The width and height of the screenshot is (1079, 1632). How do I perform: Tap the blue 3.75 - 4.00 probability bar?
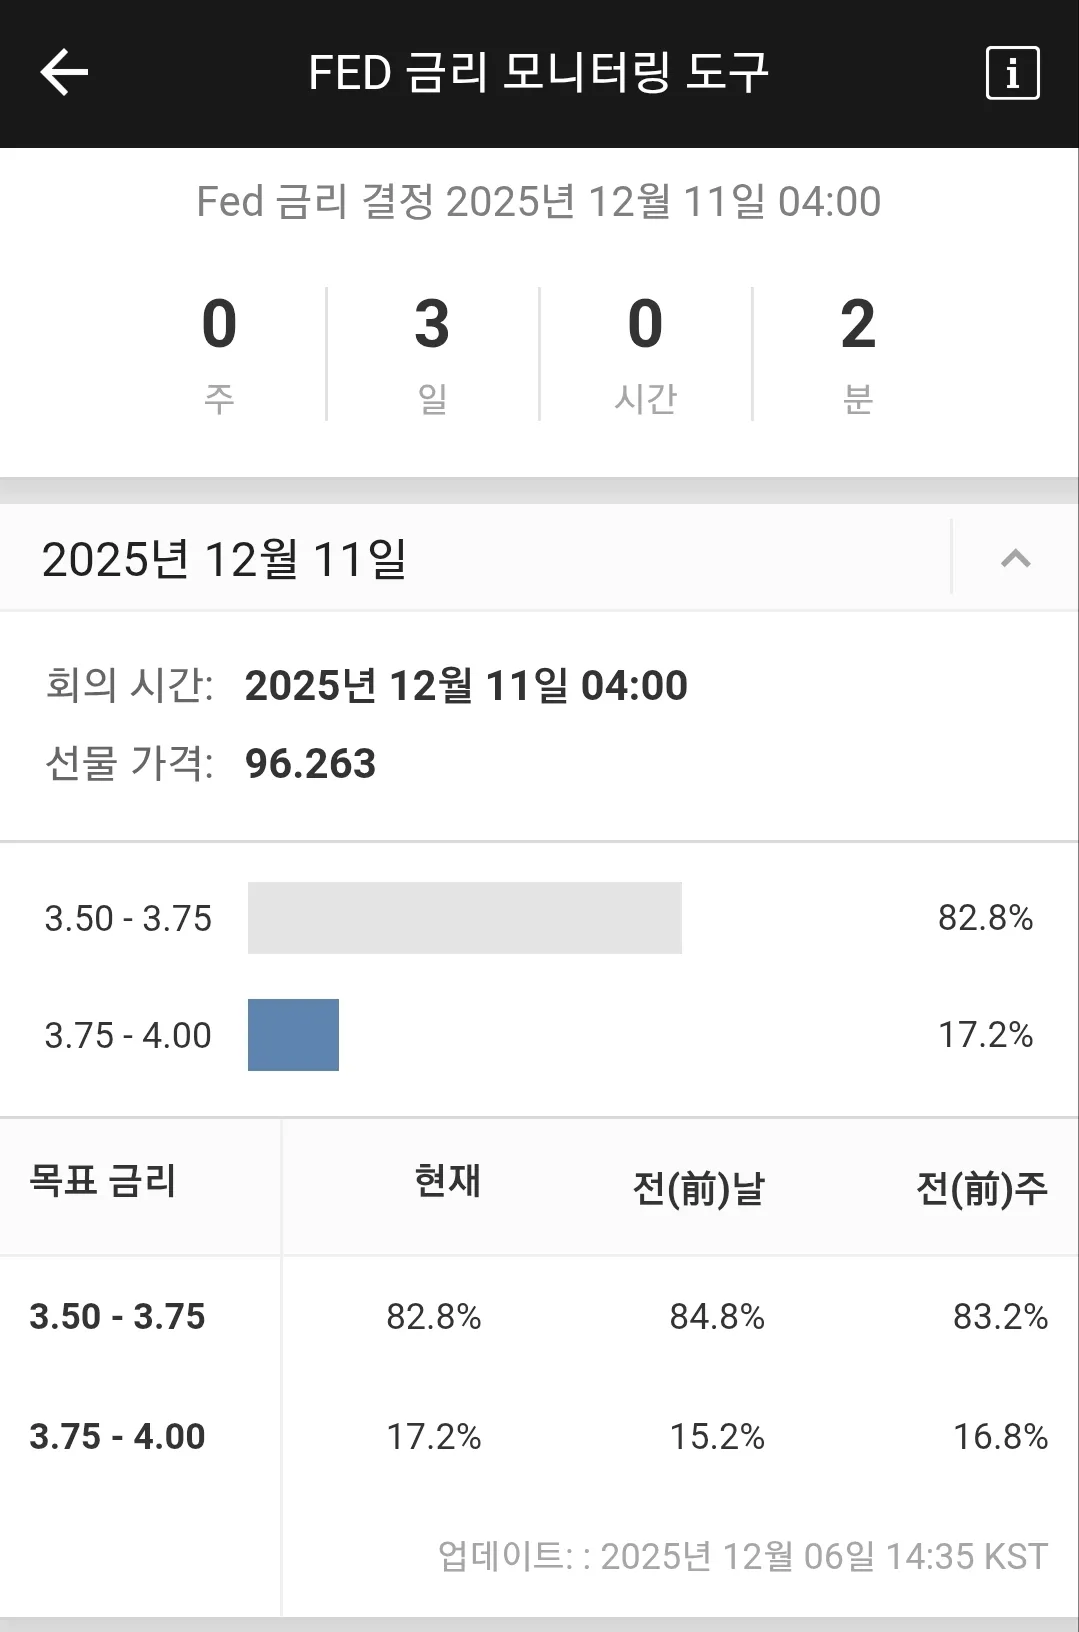[293, 1035]
